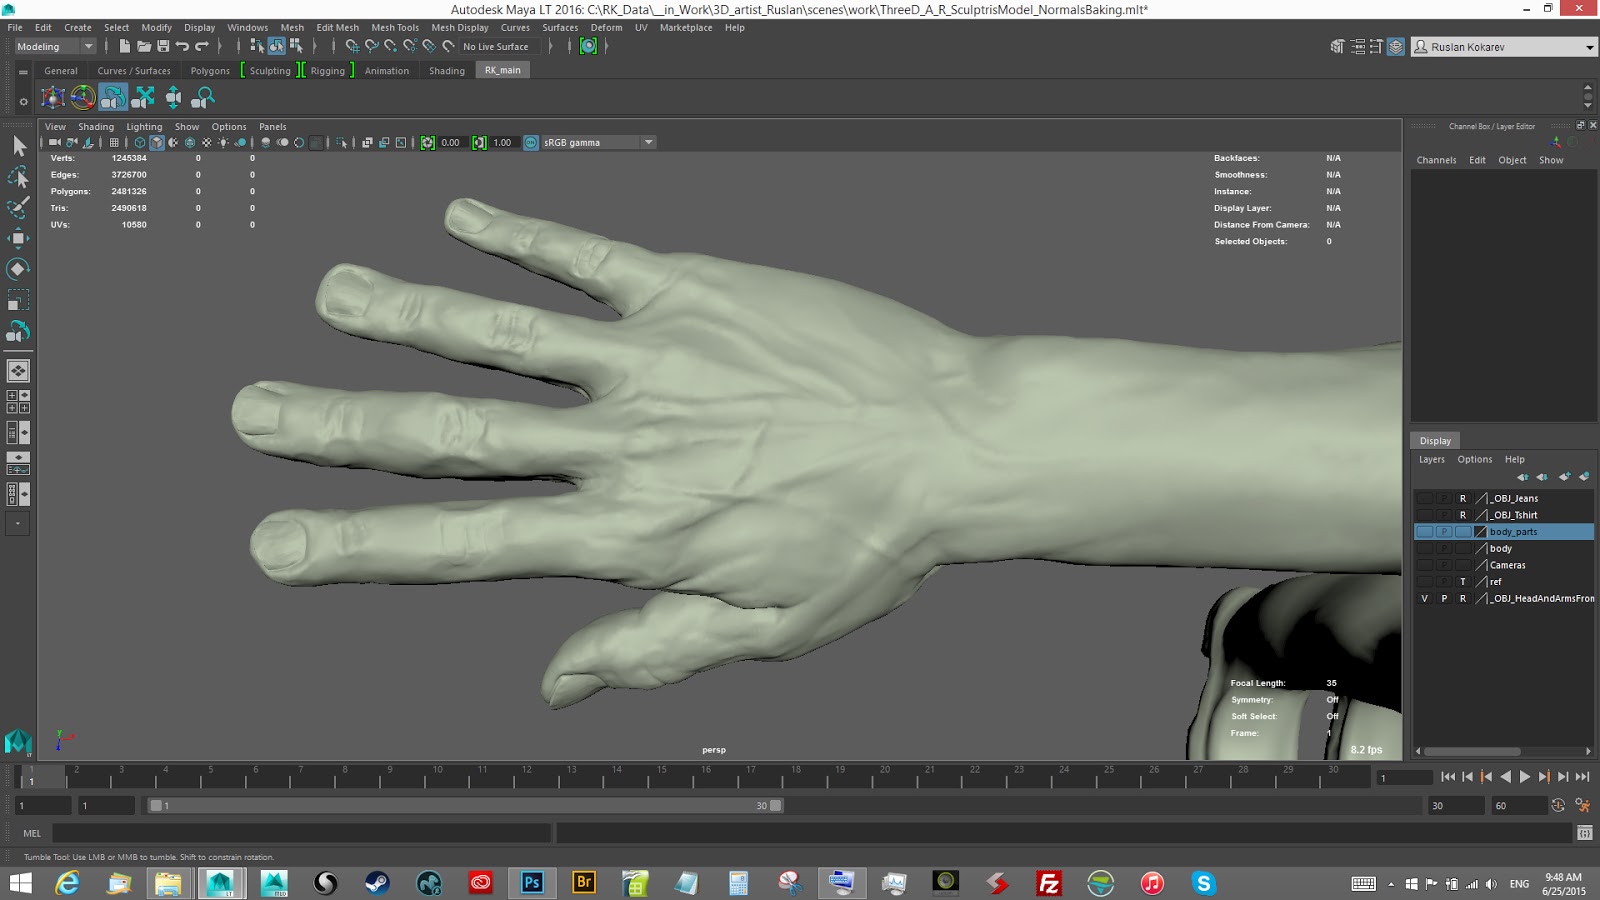Move body_parts layer up in the list
This screenshot has width=1600, height=900.
point(1522,477)
